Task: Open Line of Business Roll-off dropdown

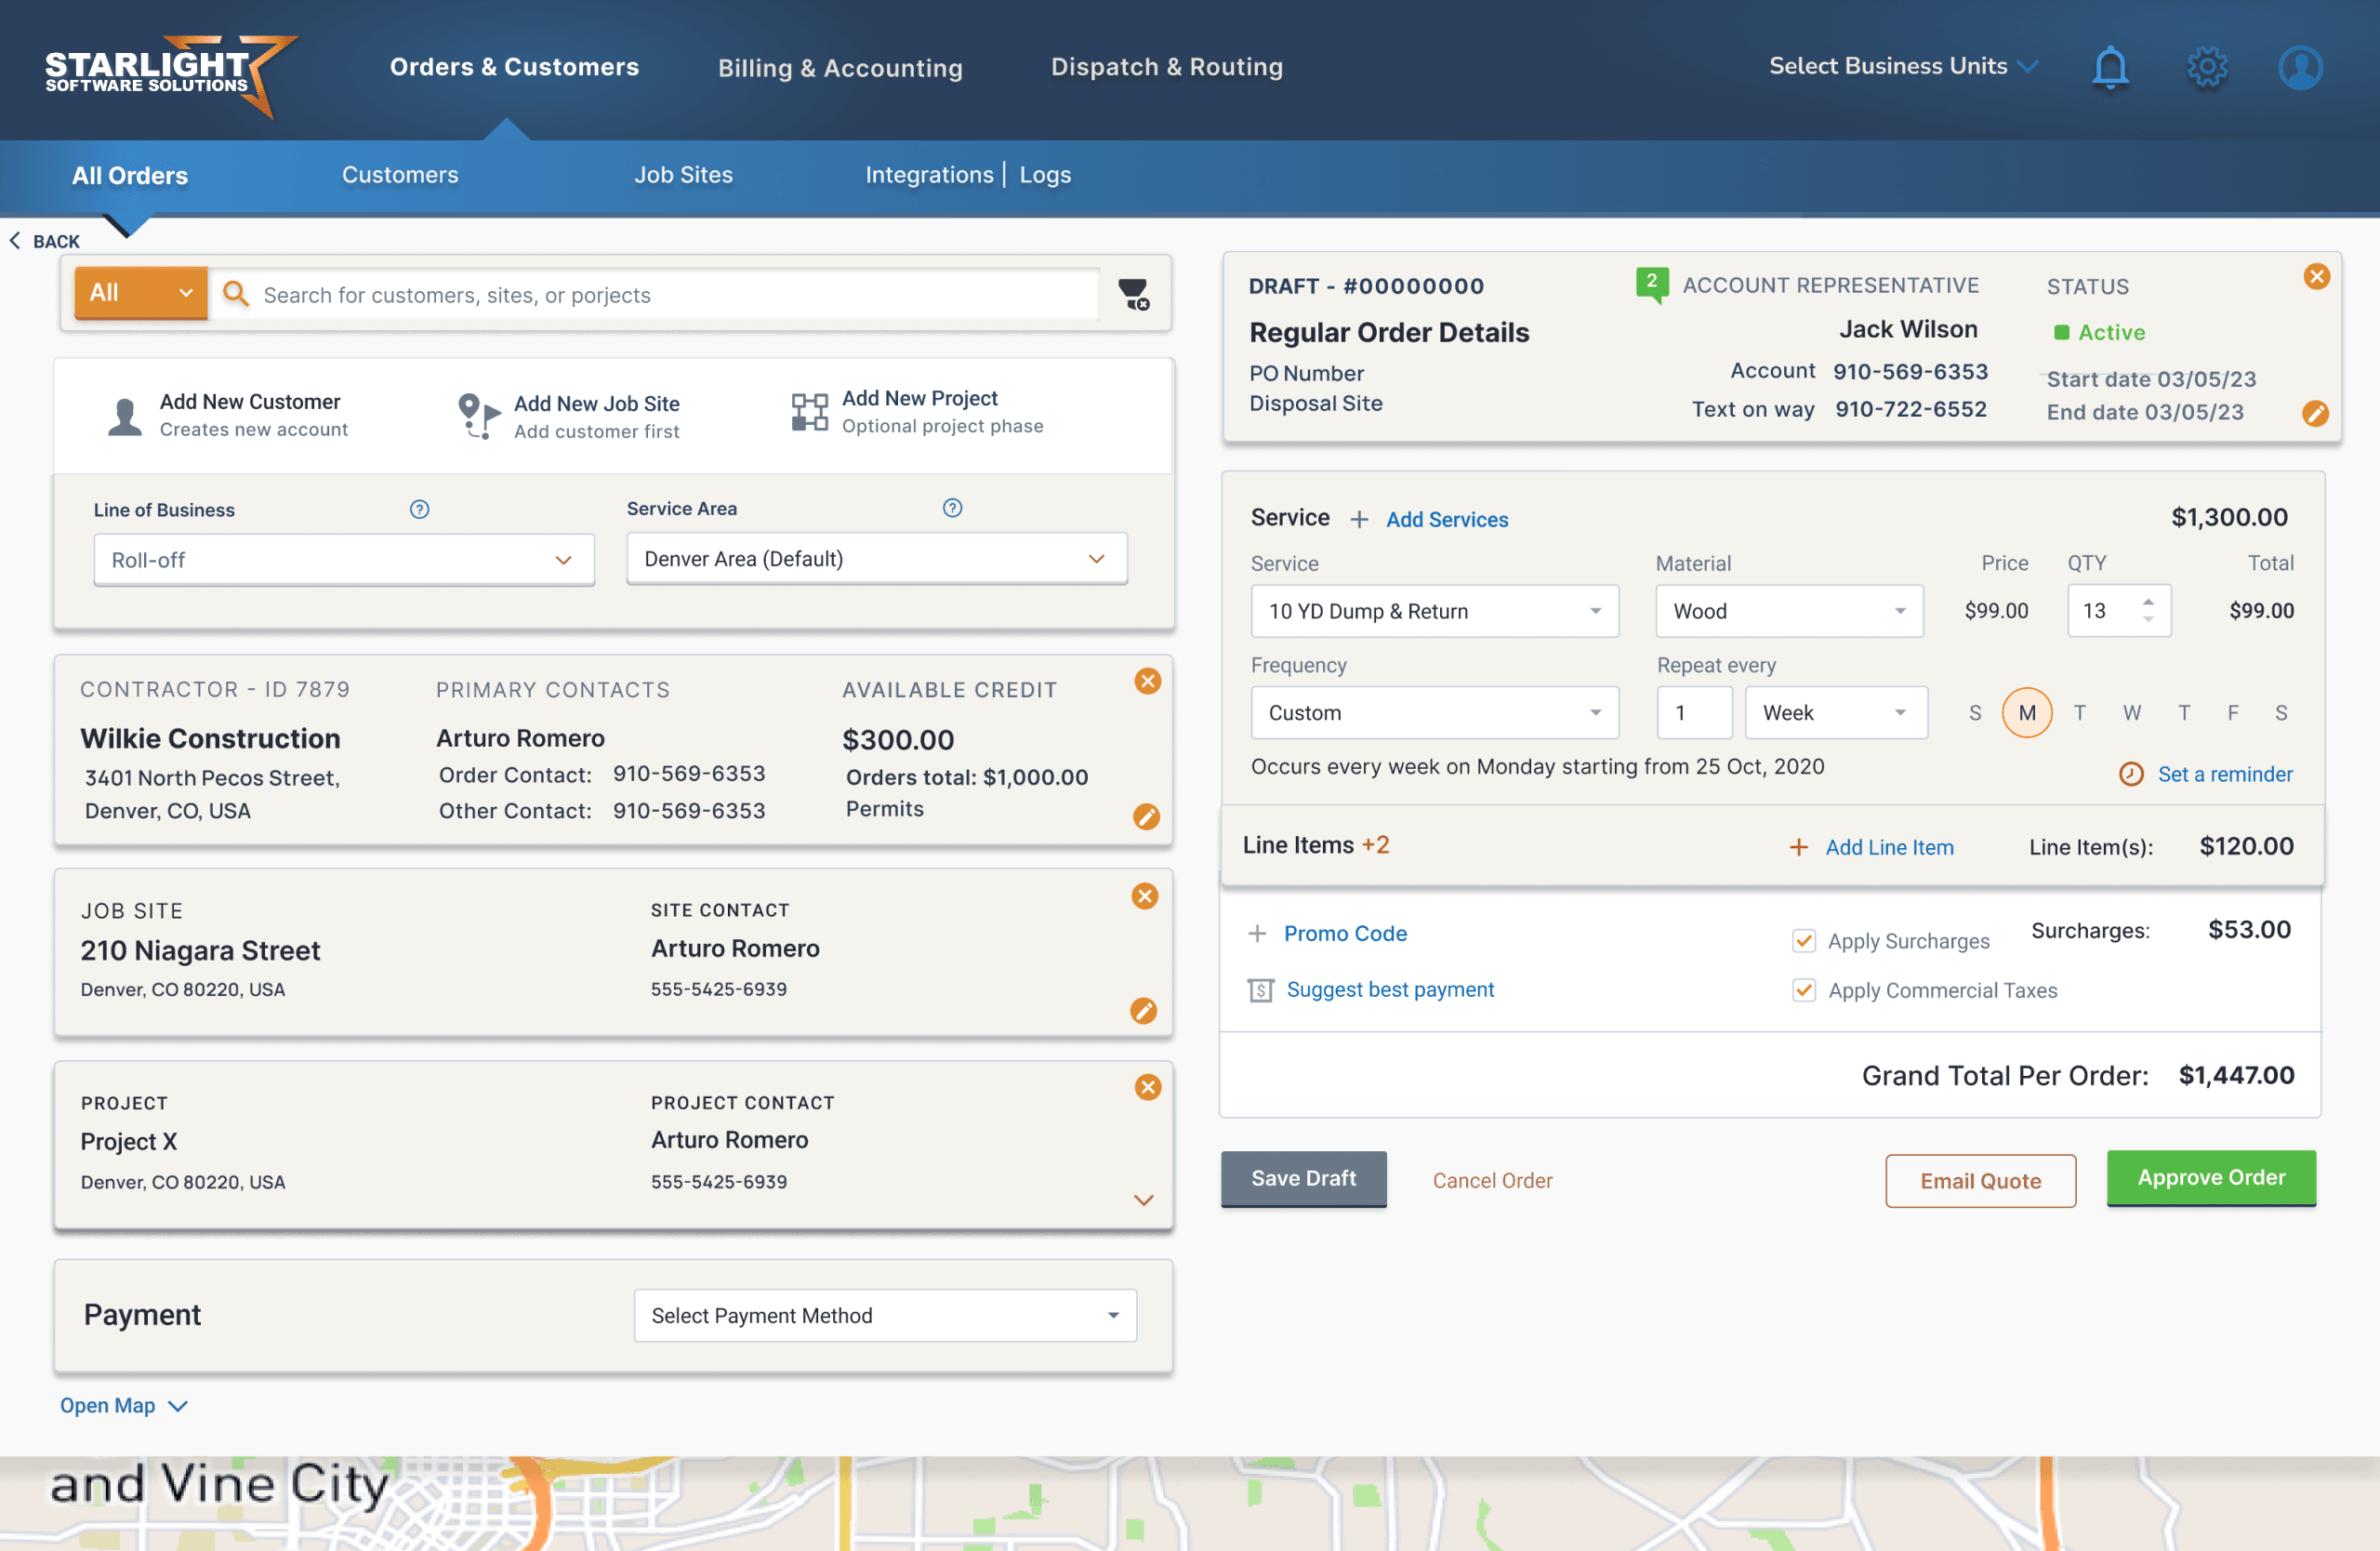Action: coord(343,560)
